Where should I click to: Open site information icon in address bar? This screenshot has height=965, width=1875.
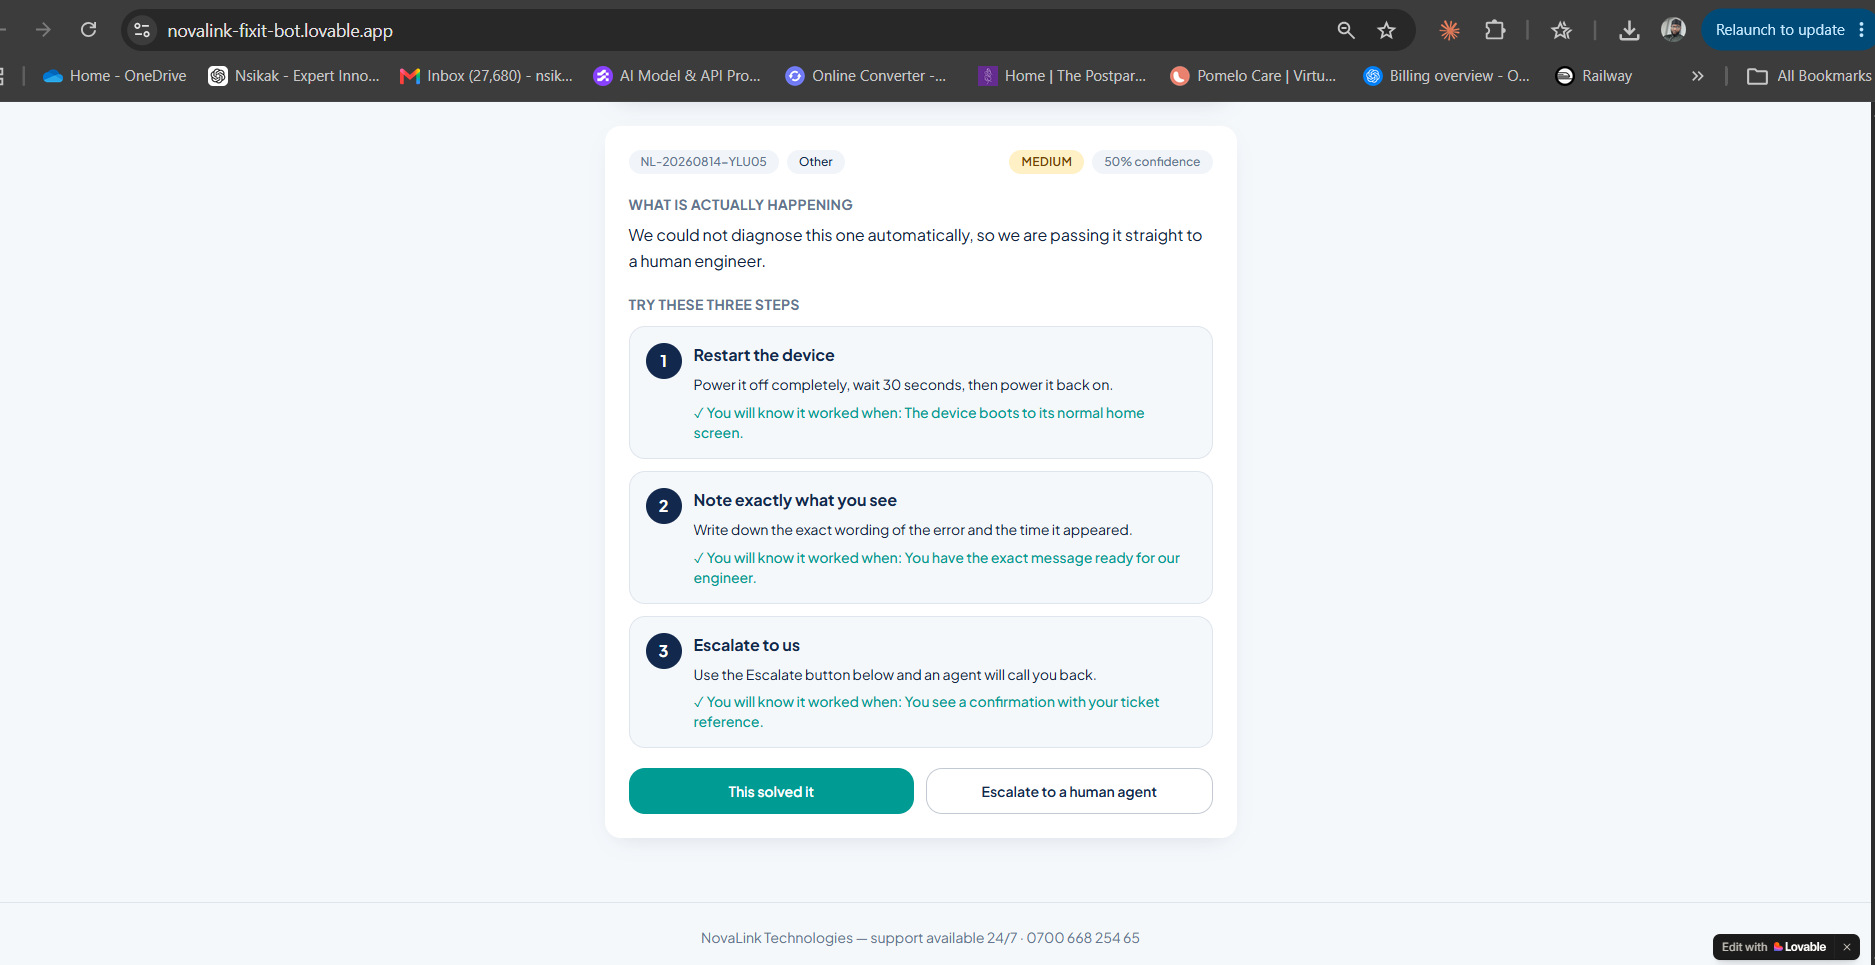(x=142, y=30)
